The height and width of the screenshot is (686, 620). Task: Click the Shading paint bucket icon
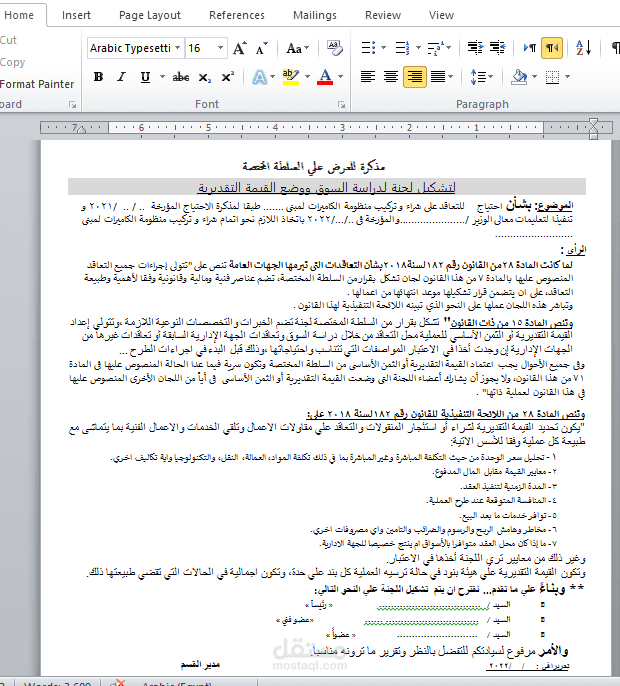519,77
